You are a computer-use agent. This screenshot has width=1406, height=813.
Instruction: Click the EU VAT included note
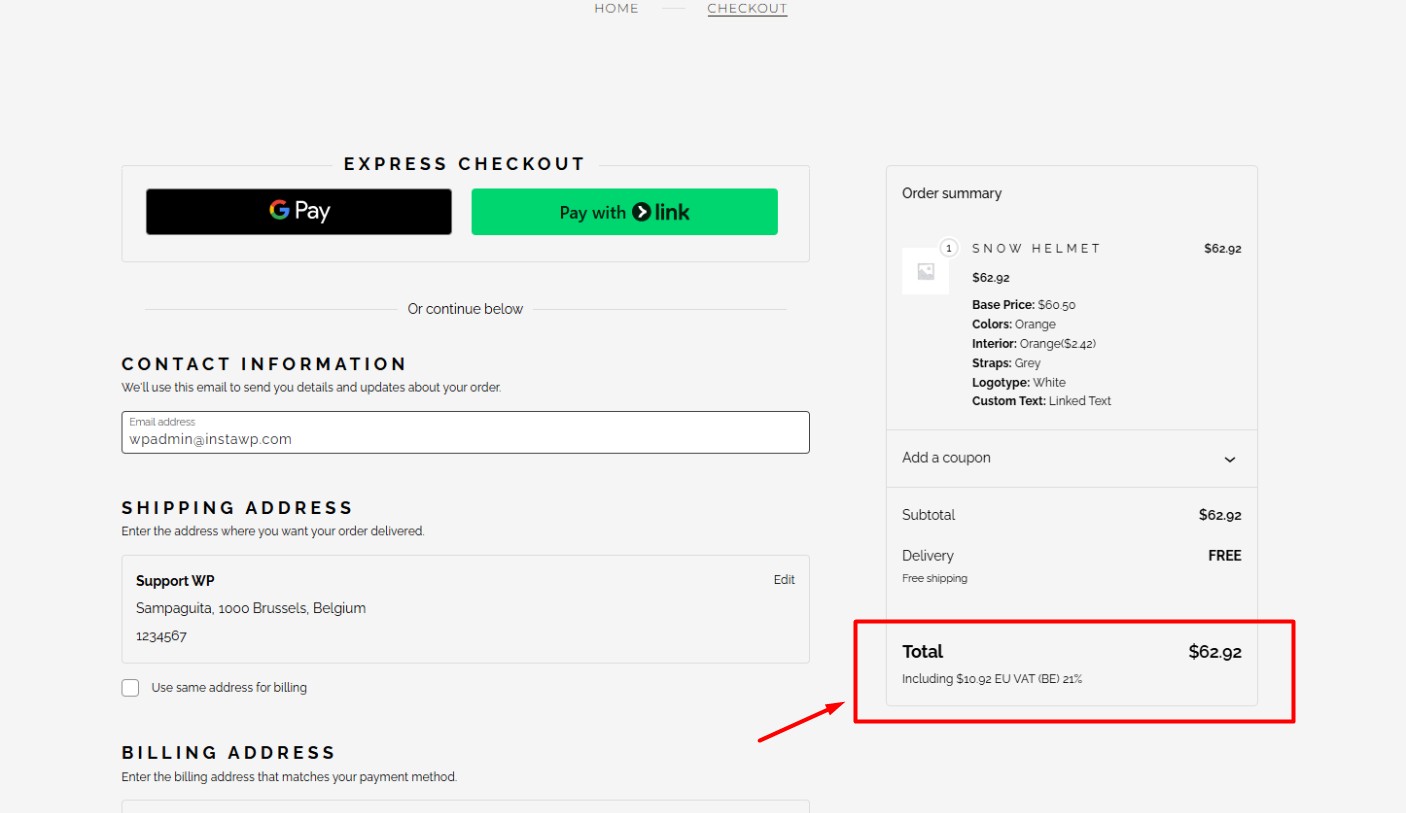pos(992,679)
